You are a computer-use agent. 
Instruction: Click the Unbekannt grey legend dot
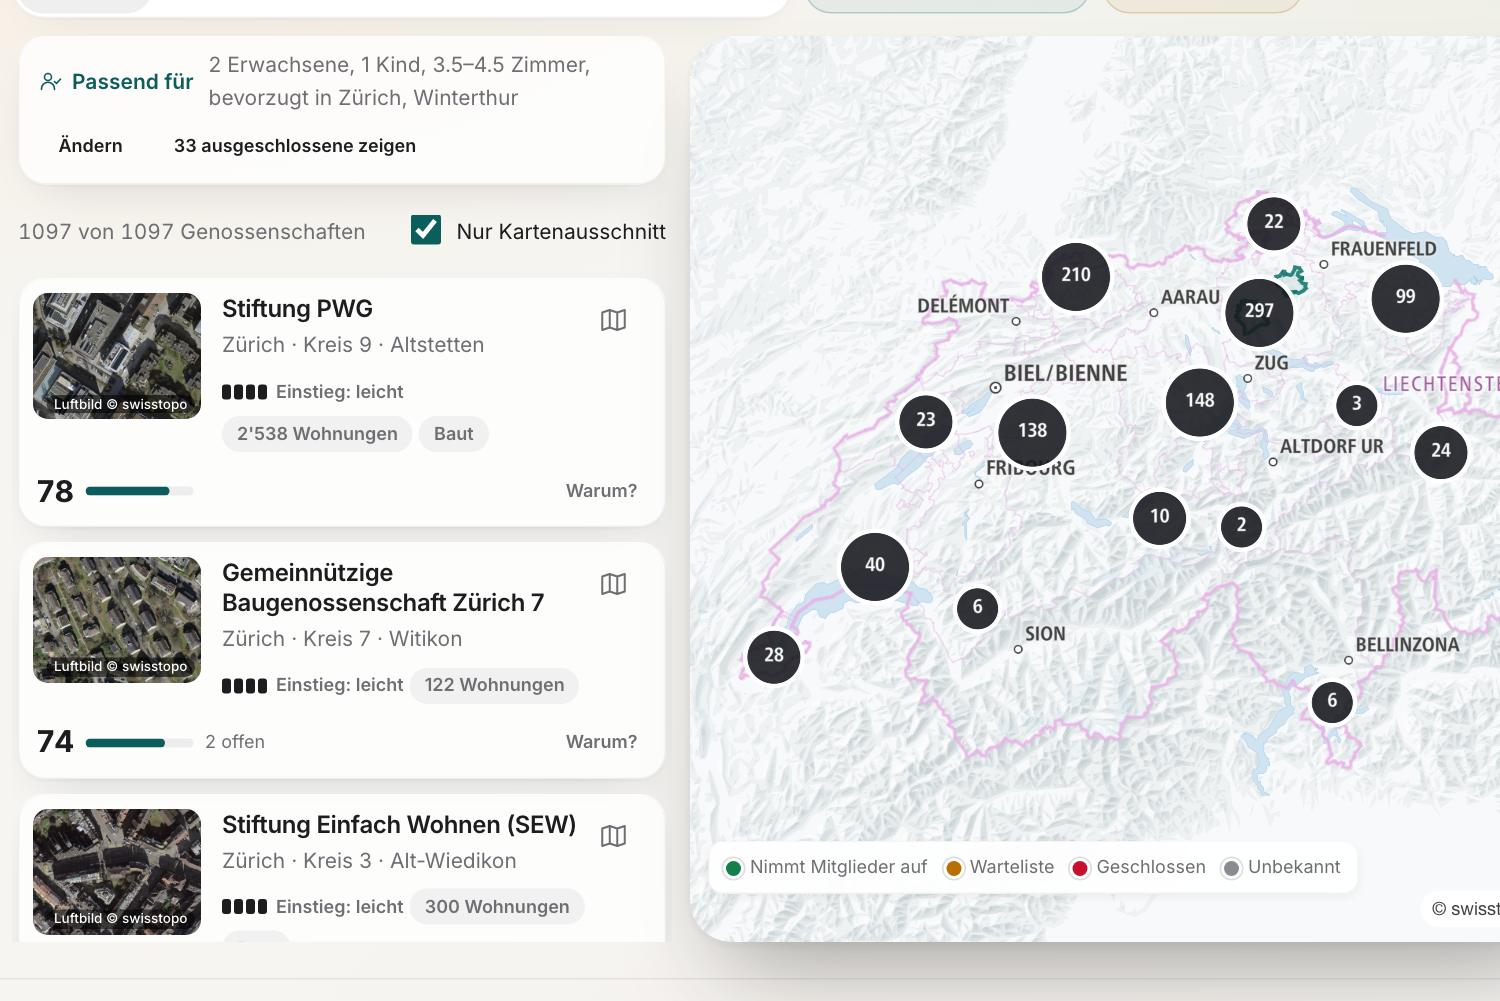(x=1231, y=868)
